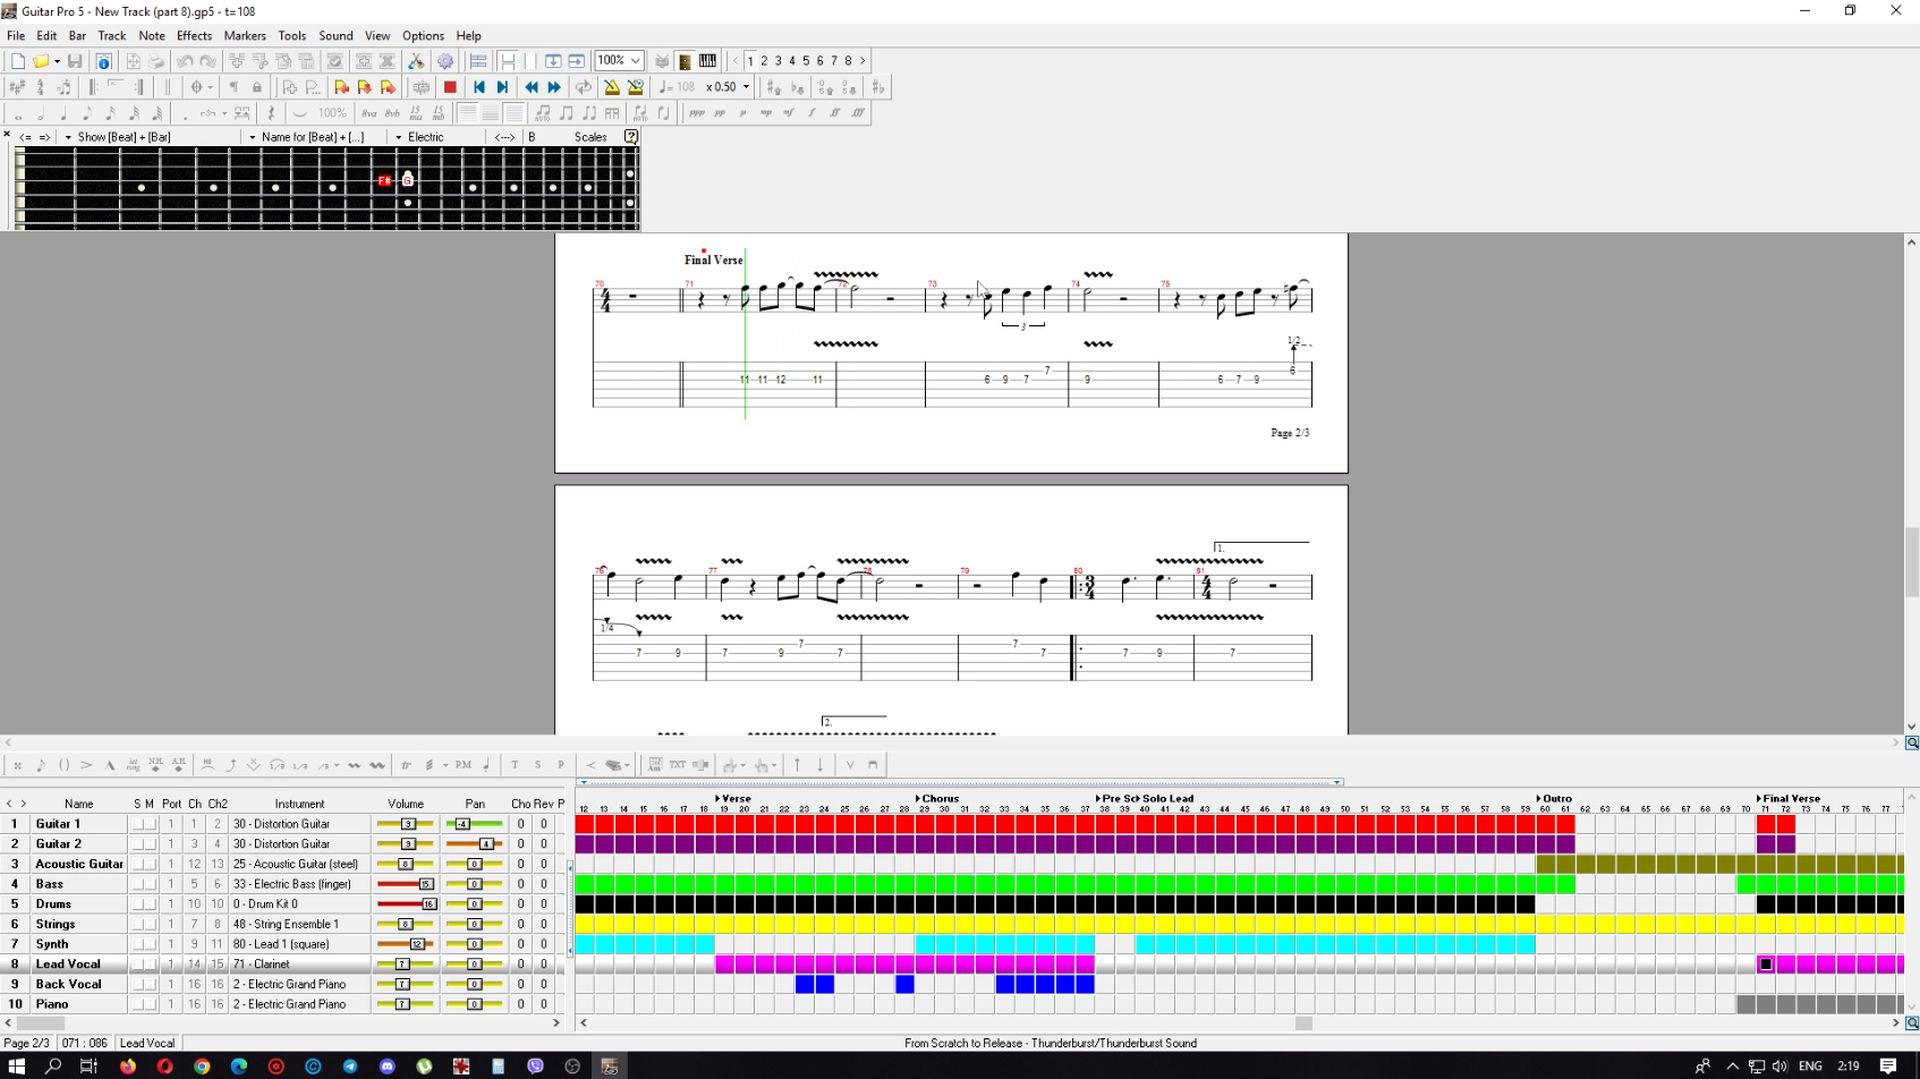Viewport: 1920px width, 1079px height.
Task: Show the piano keyboard panel icon
Action: pos(708,61)
